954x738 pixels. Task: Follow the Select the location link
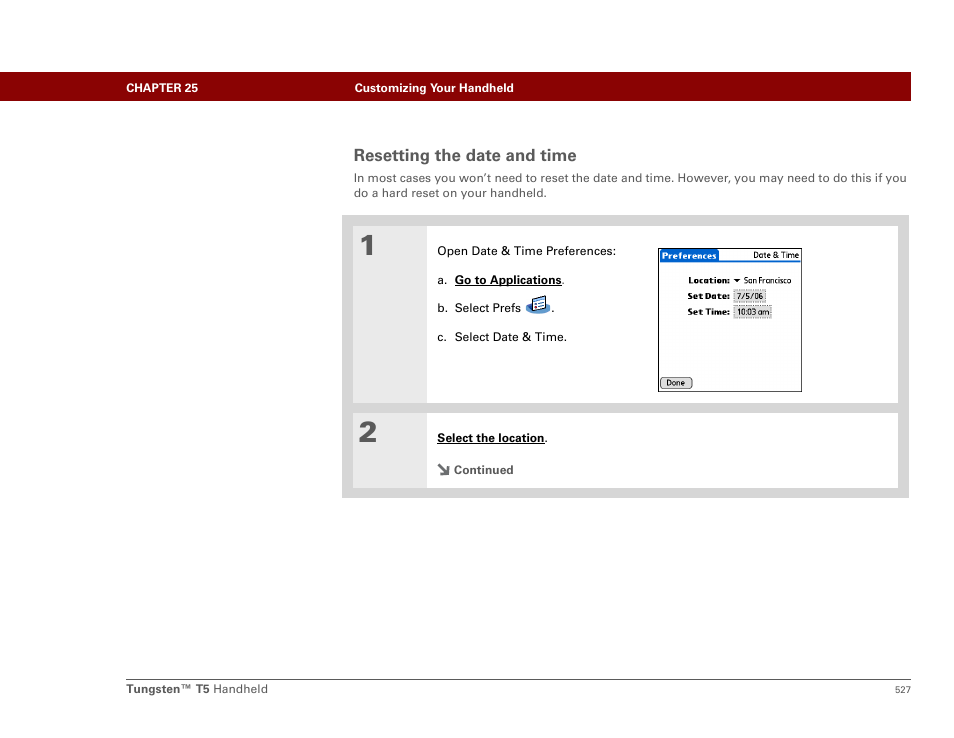[490, 438]
